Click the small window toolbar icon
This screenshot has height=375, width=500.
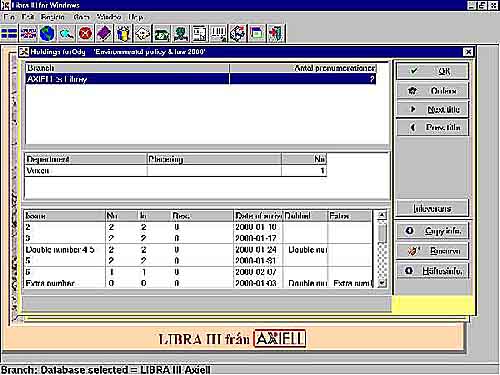(257, 34)
